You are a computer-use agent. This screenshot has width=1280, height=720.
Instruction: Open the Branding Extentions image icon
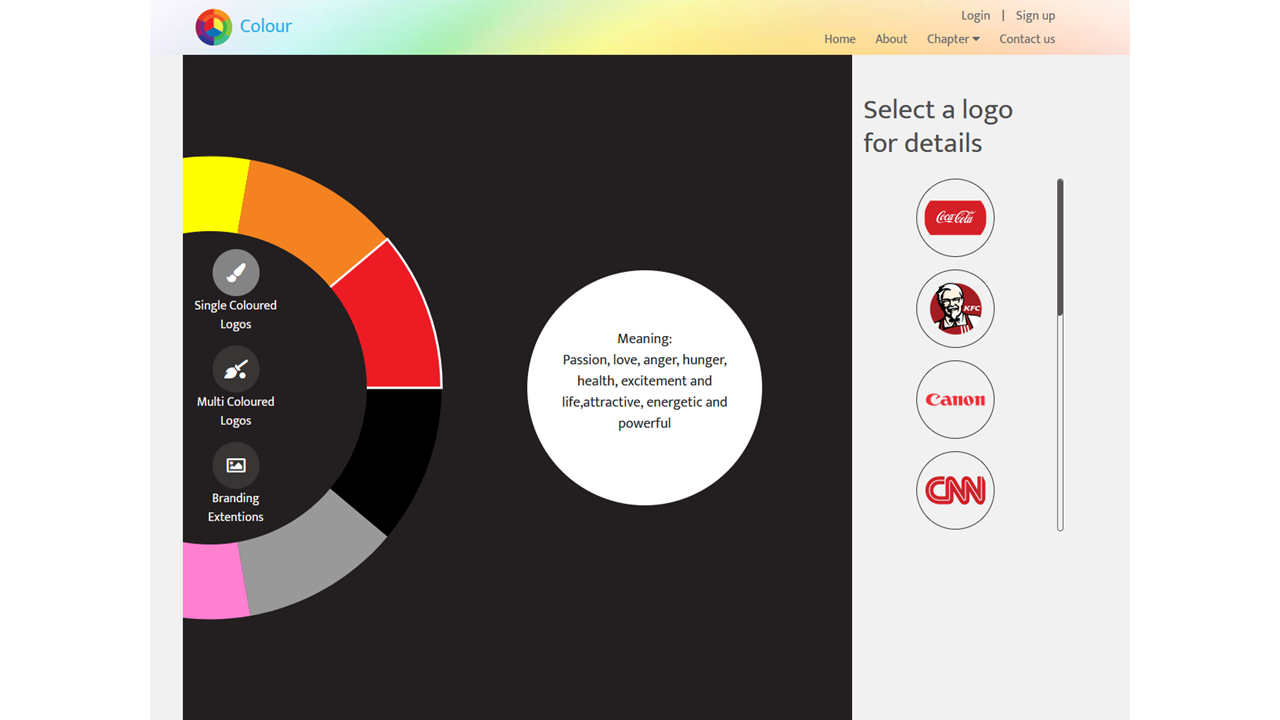coord(236,465)
